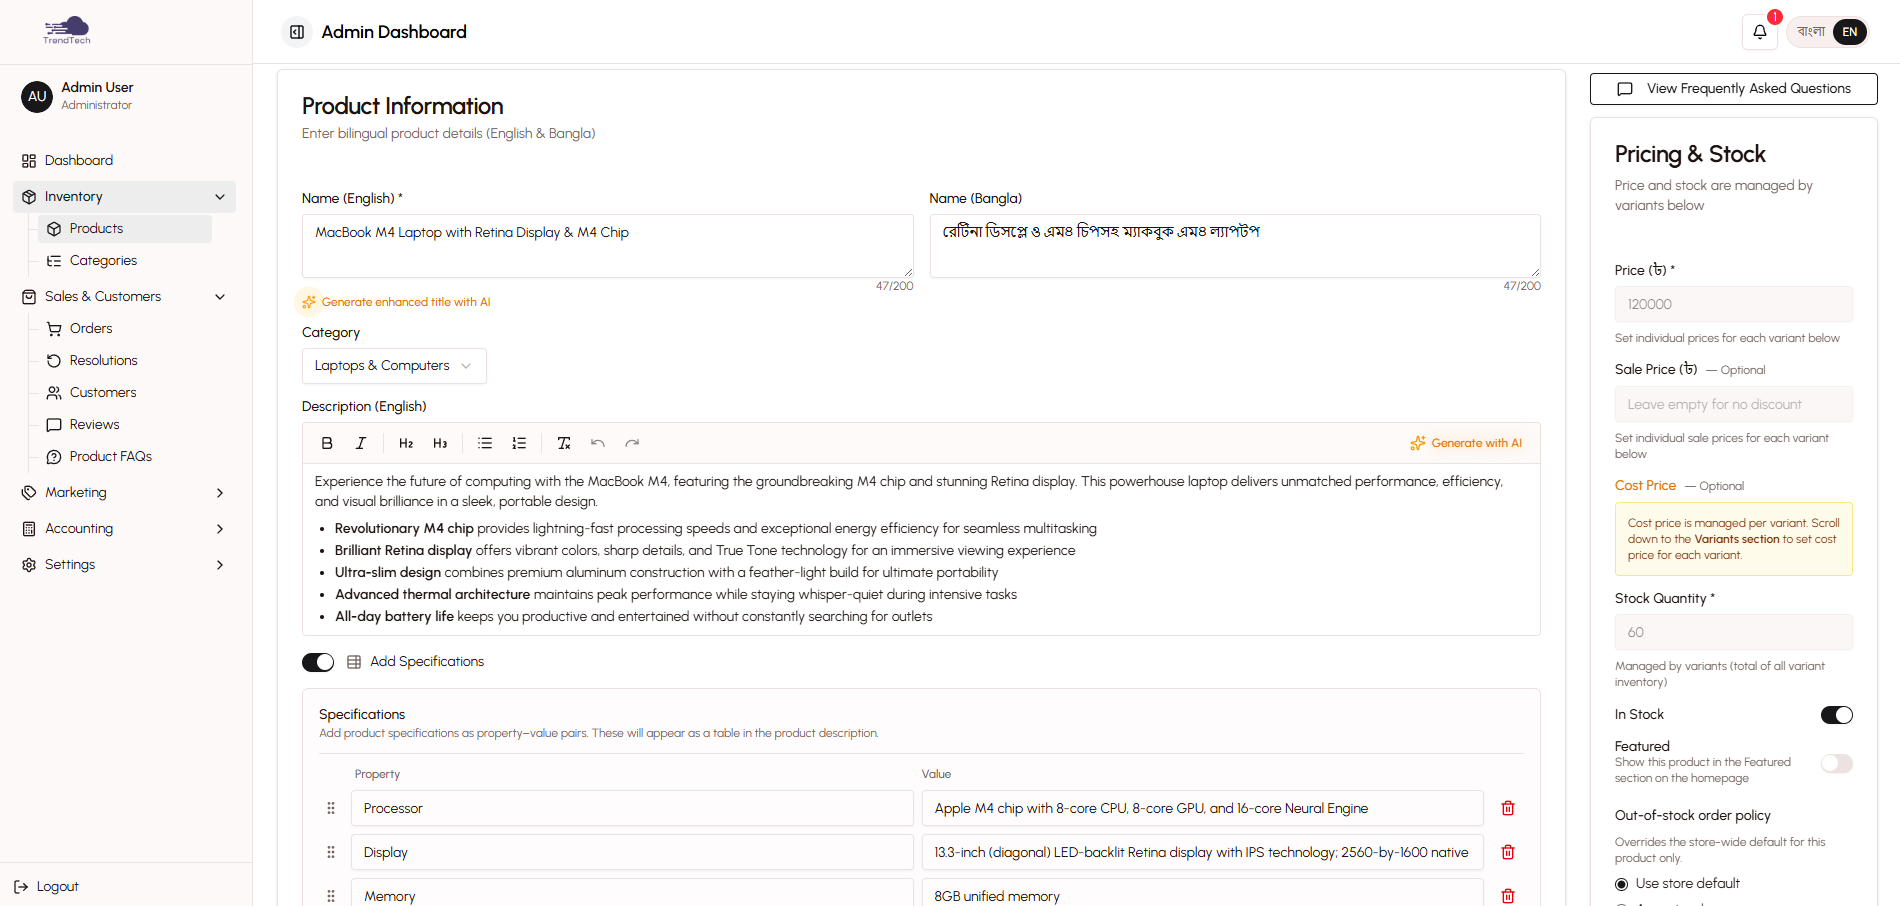Image resolution: width=1900 pixels, height=906 pixels.
Task: Select the Use store default radio option
Action: point(1621,883)
